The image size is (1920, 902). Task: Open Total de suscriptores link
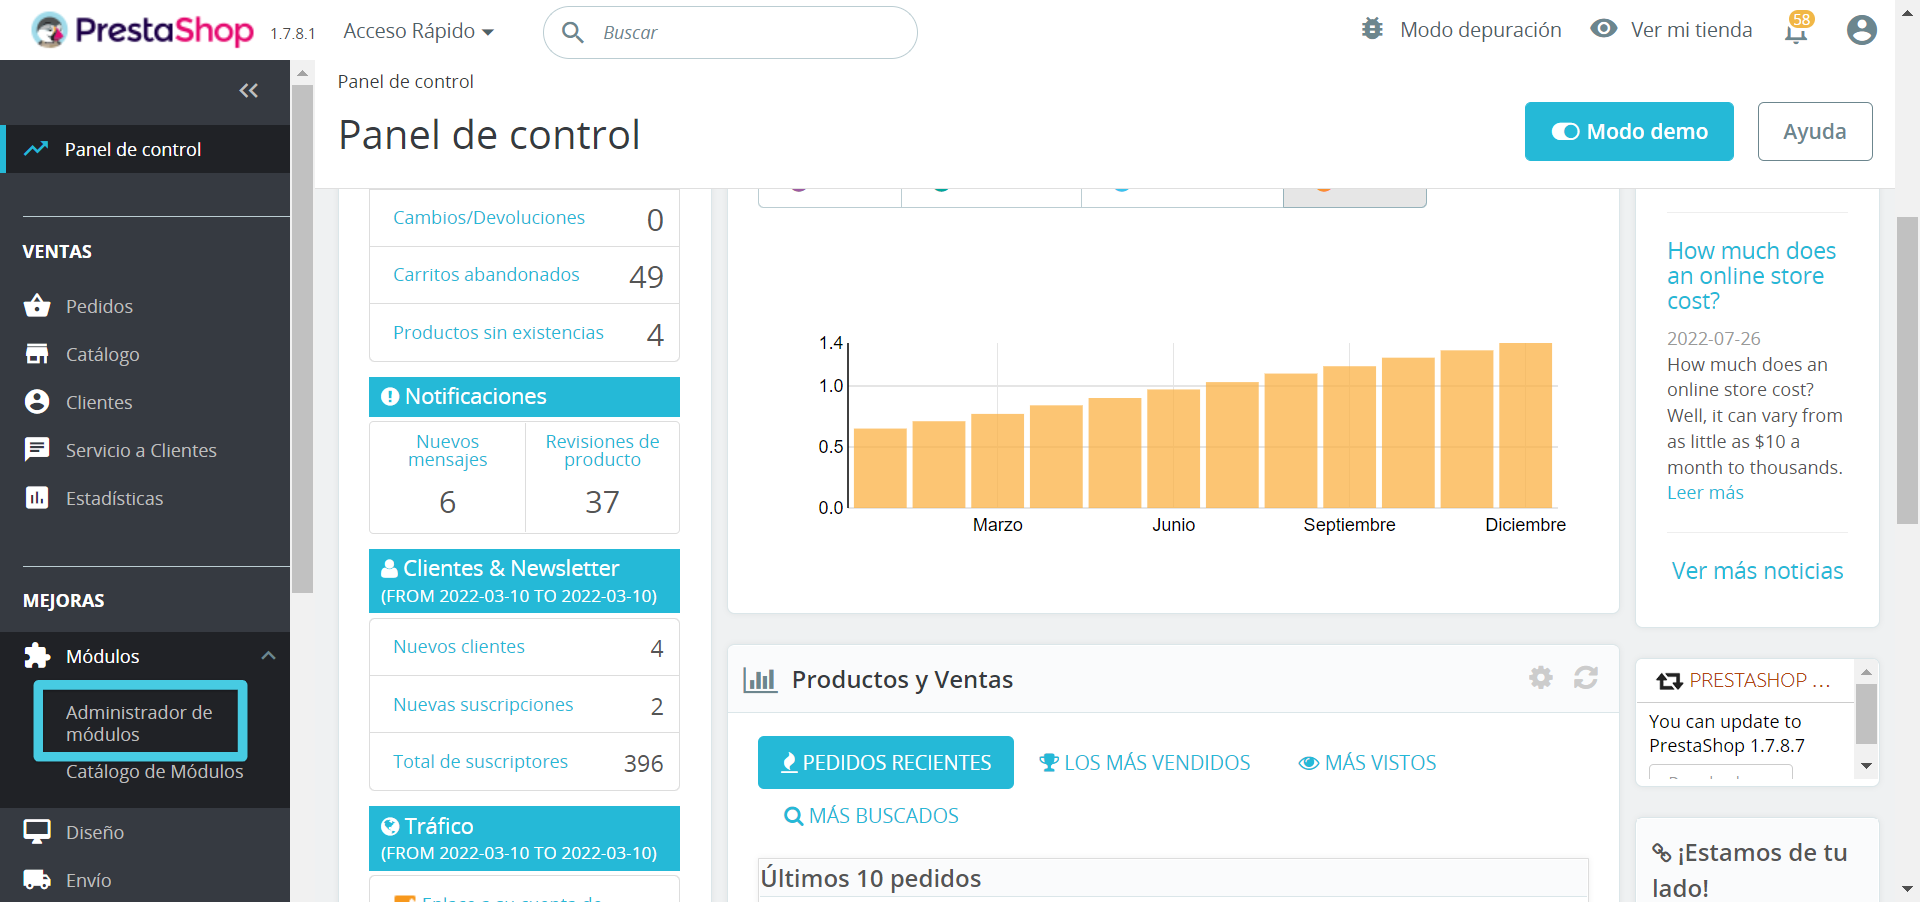click(x=480, y=761)
